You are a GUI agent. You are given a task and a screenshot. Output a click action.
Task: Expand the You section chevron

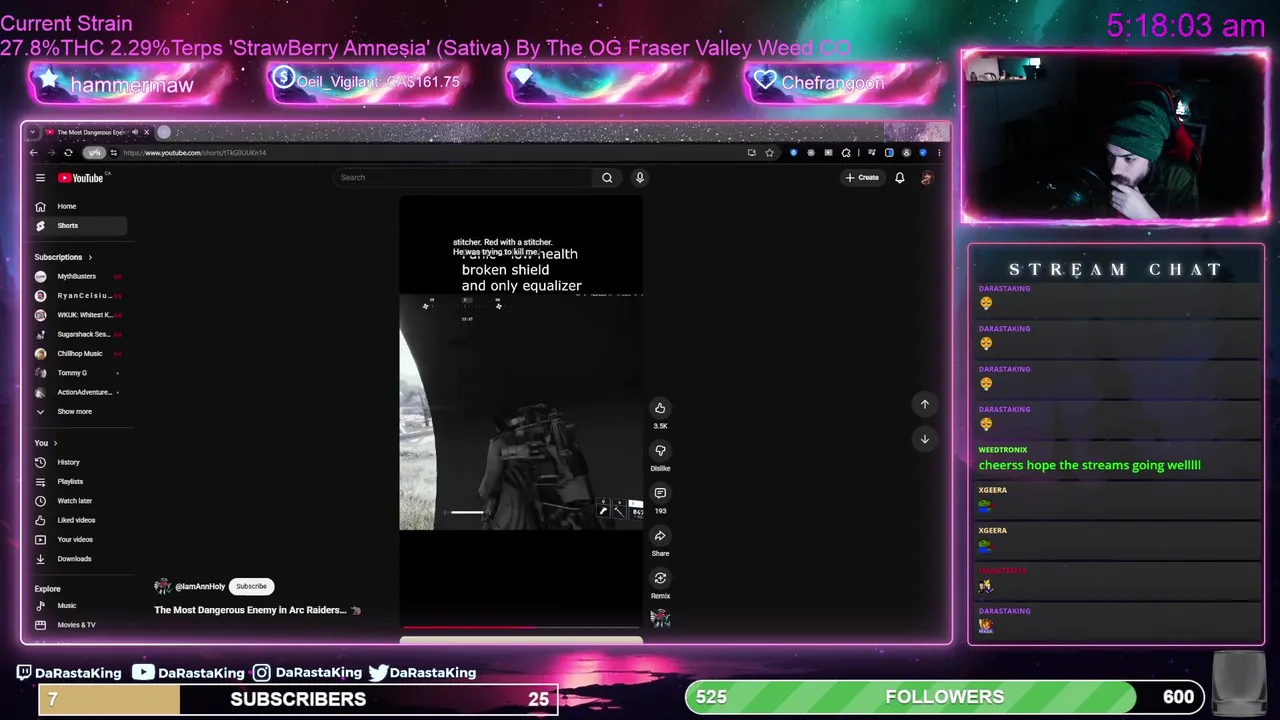tap(55, 443)
